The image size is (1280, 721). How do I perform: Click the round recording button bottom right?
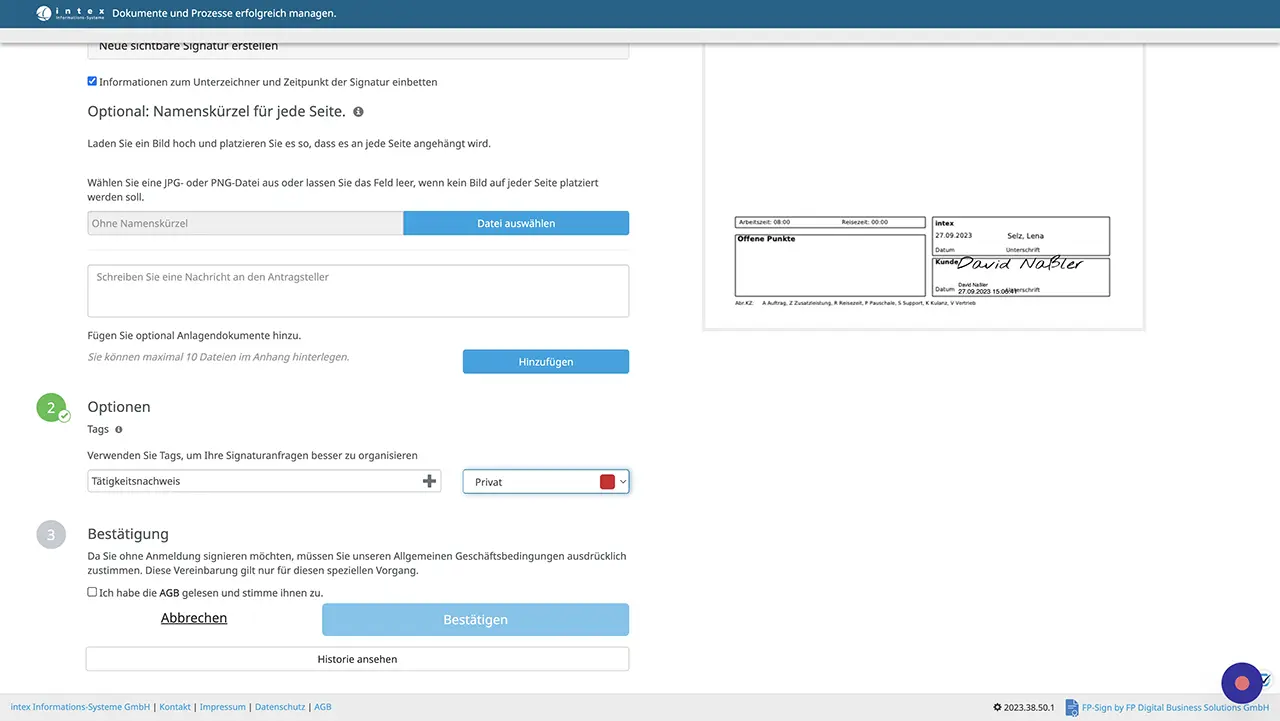pos(1242,683)
